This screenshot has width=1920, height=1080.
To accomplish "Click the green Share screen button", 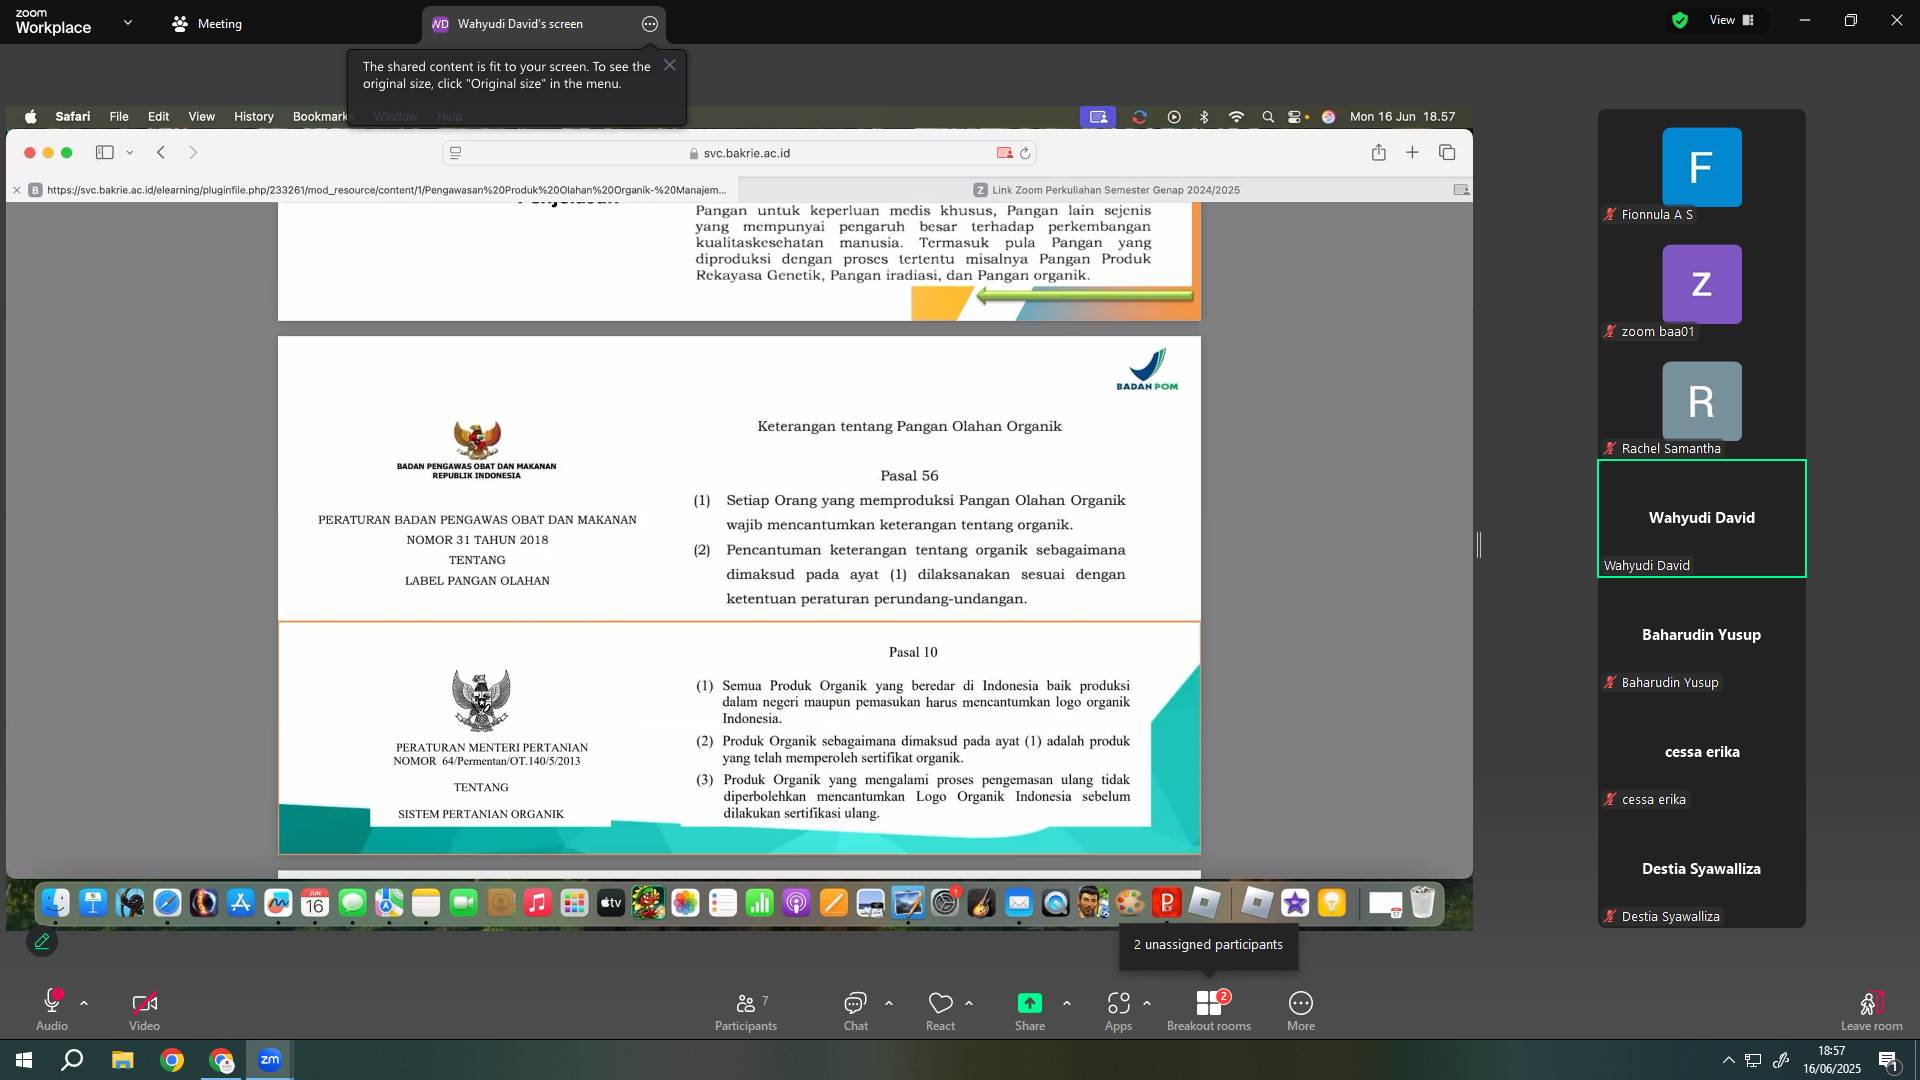I will point(1030,1010).
